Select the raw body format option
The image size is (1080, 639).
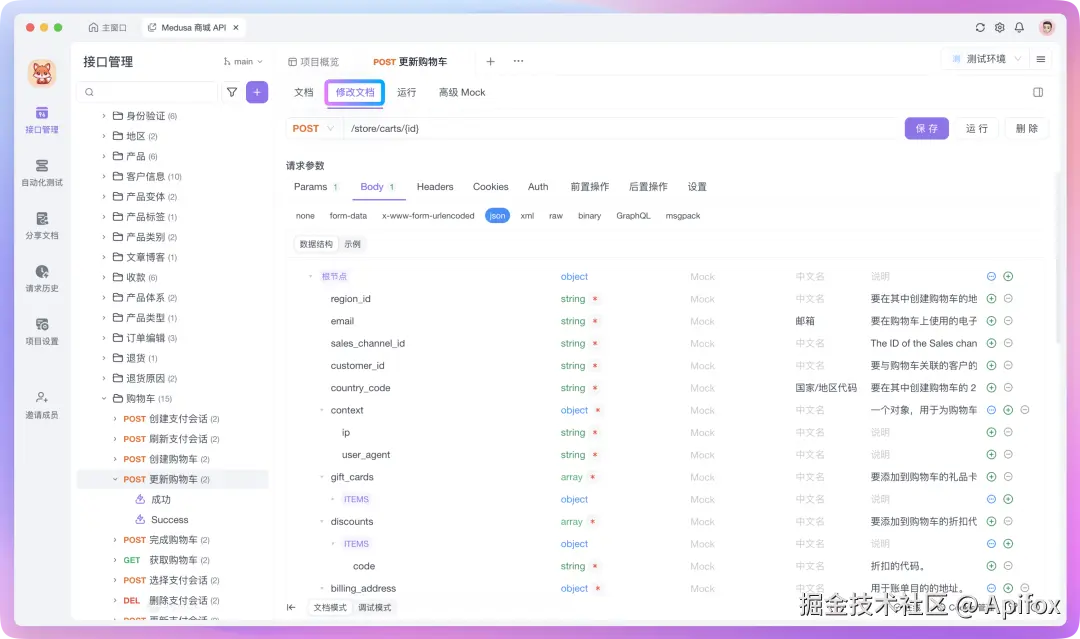pyautogui.click(x=556, y=215)
